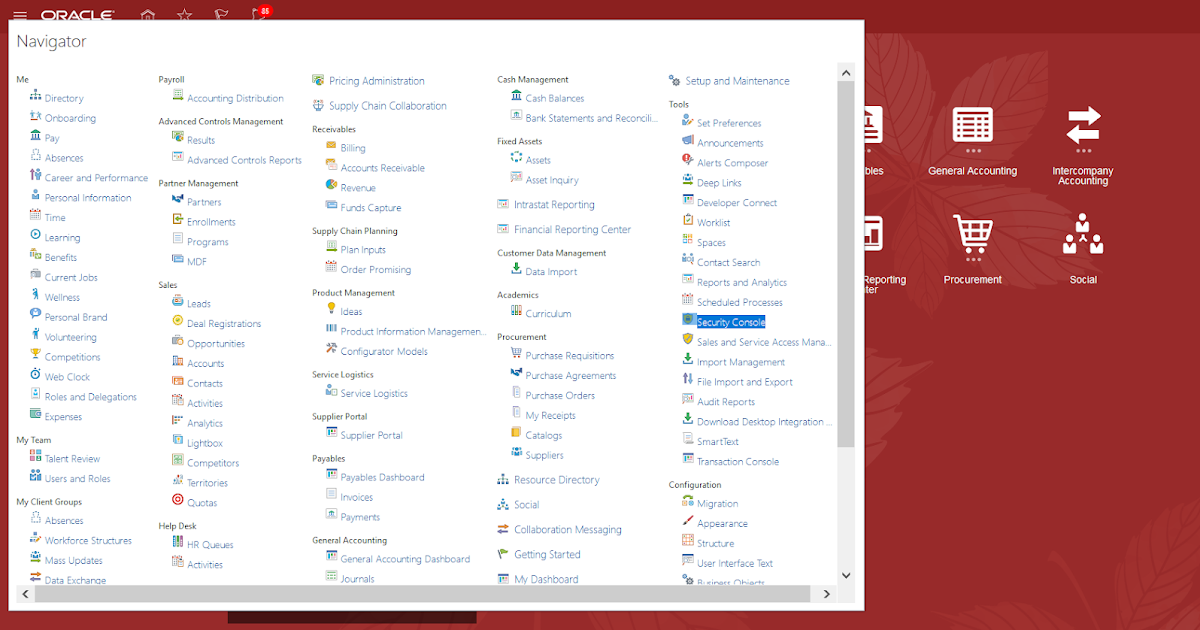Open the Payables Dashboard
1200x630 pixels.
click(x=385, y=476)
